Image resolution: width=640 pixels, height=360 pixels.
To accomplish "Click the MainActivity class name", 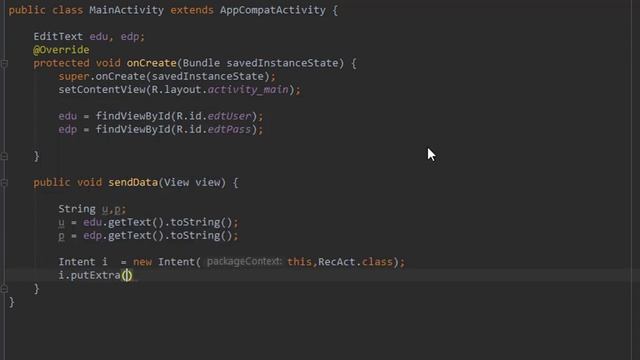I will click(x=127, y=10).
